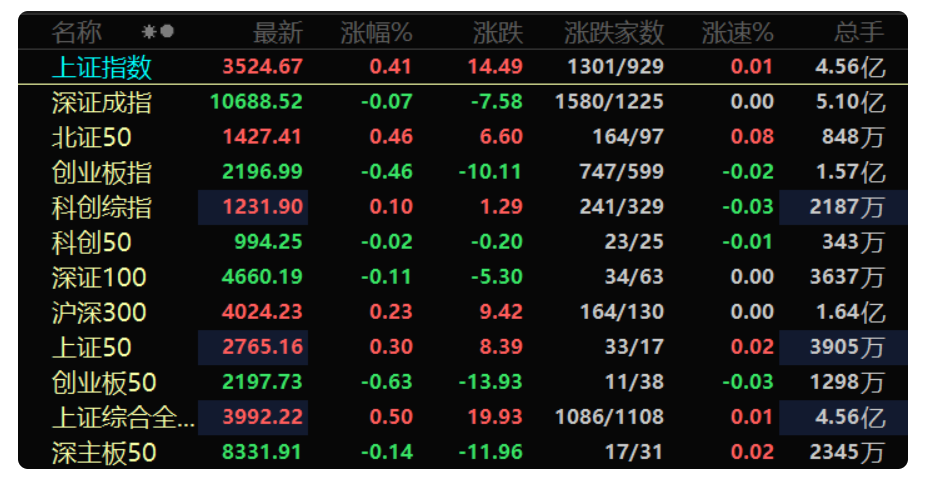Select the 上证综合全... index row
Screen dimensions: 927x481
pos(463,417)
